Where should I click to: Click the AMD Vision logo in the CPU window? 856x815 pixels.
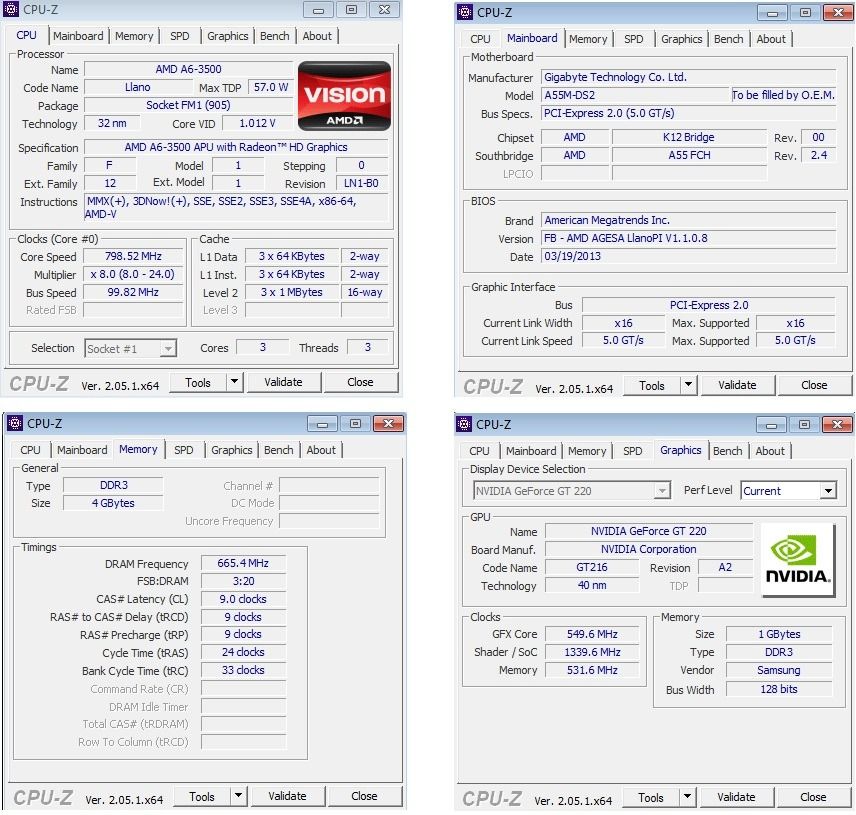344,96
